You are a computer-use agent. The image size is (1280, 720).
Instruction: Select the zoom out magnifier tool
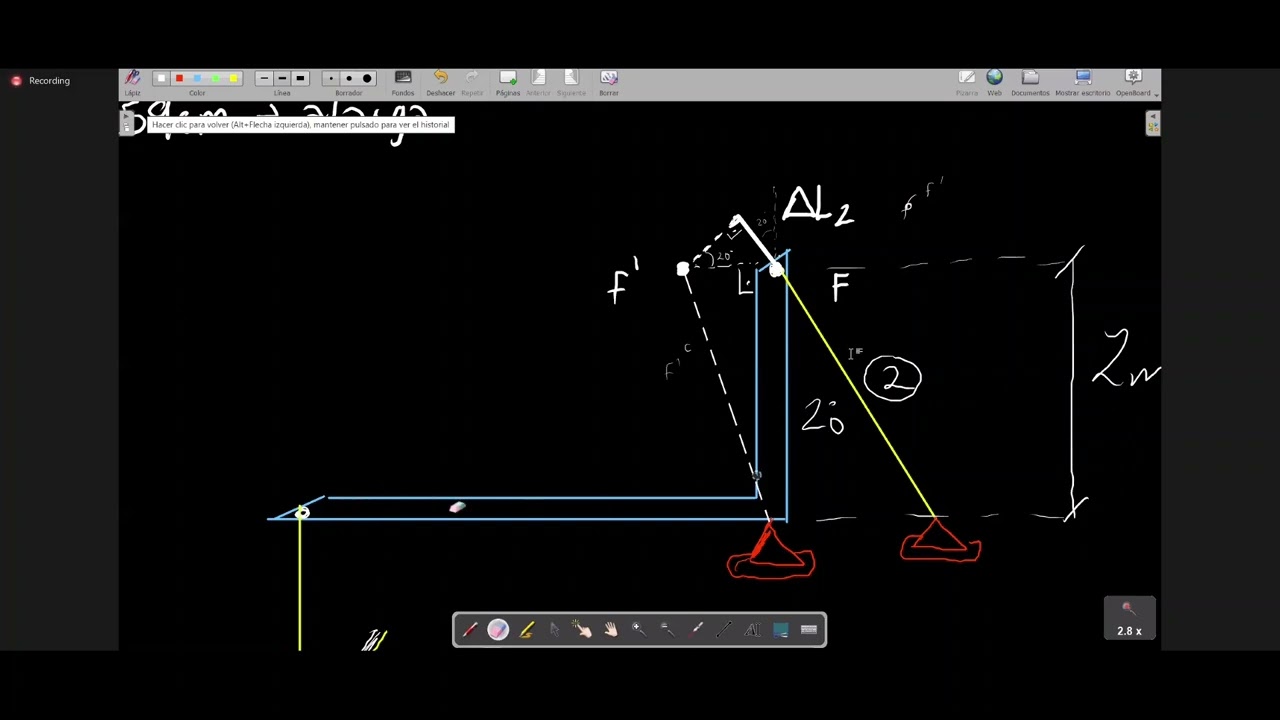666,630
